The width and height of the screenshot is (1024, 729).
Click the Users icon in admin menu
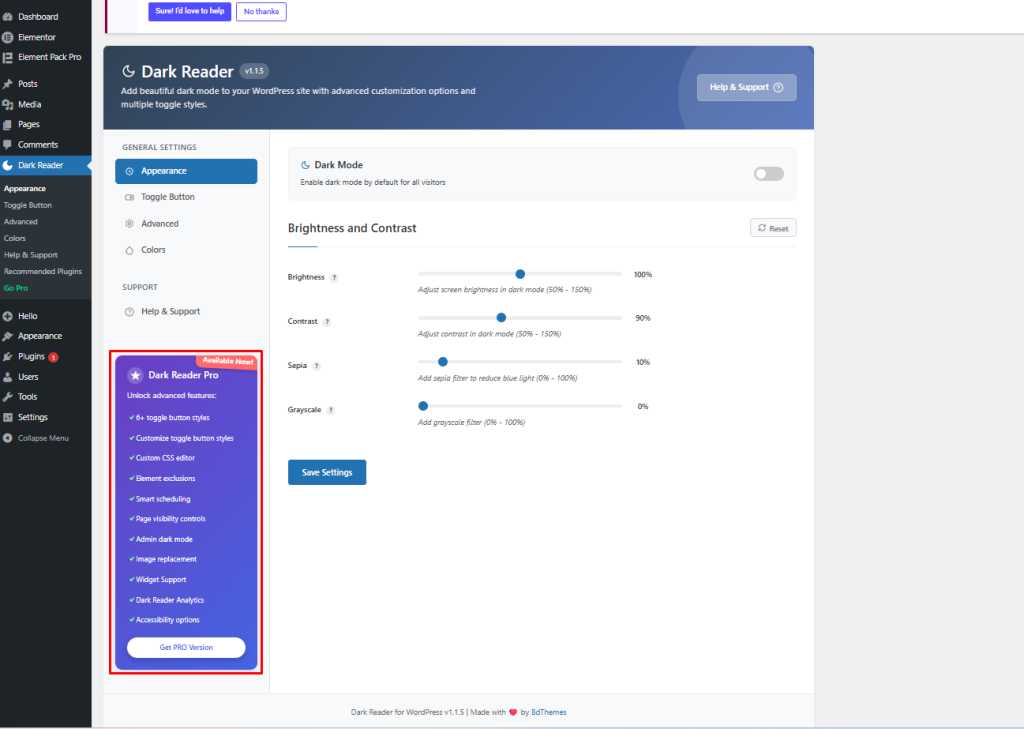coord(8,377)
